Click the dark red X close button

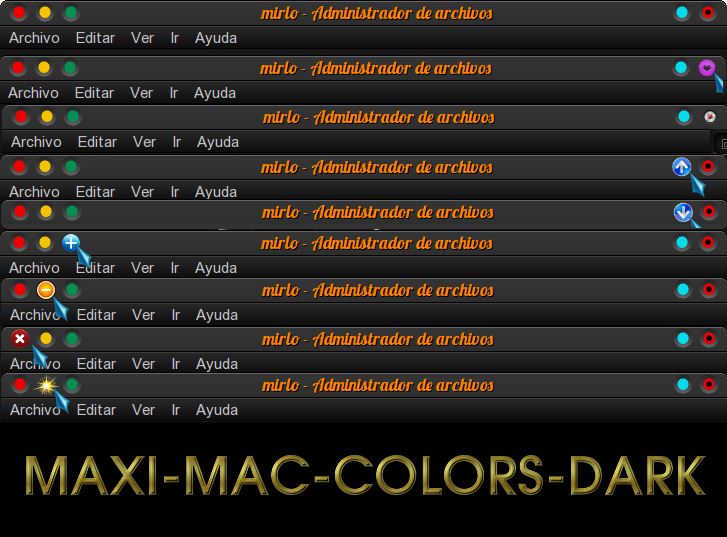20,339
